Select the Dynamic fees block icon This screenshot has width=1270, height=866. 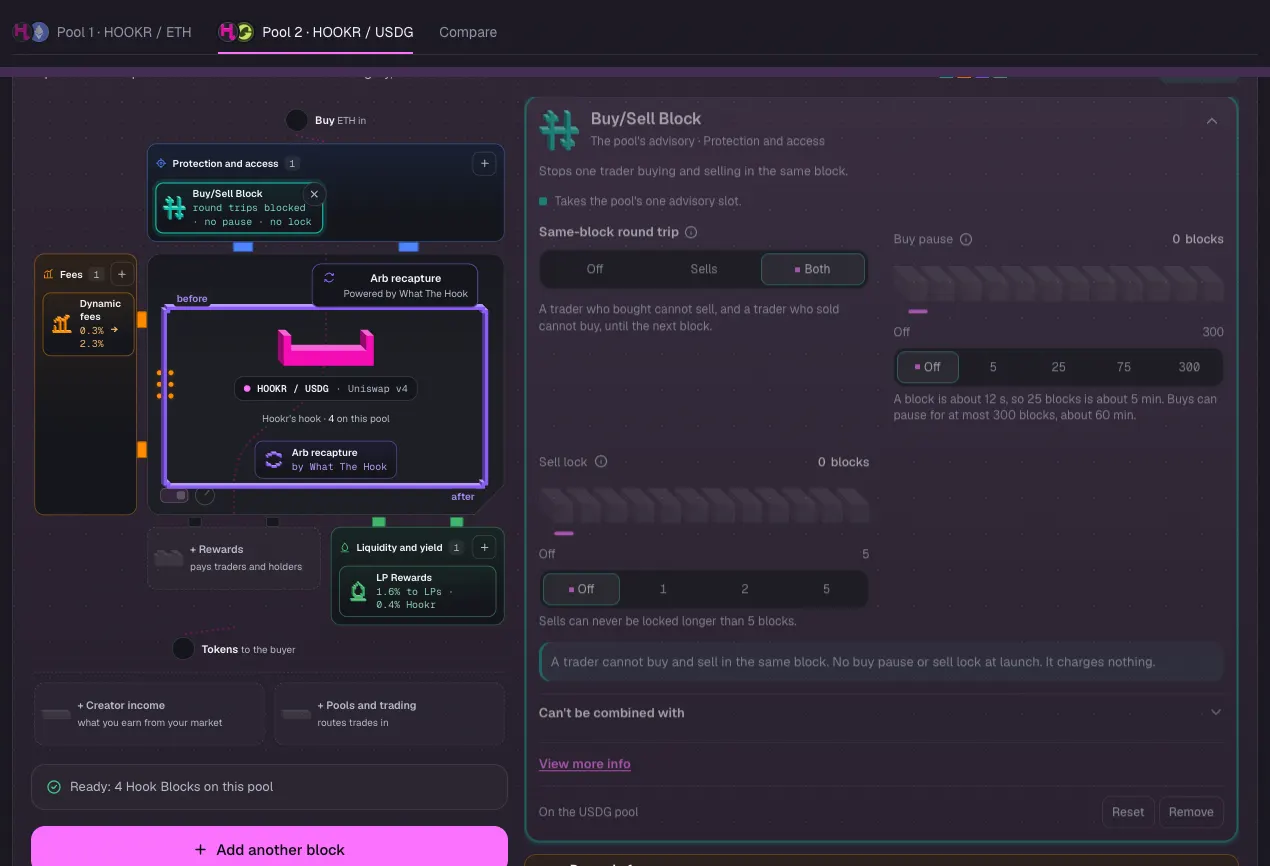point(62,323)
